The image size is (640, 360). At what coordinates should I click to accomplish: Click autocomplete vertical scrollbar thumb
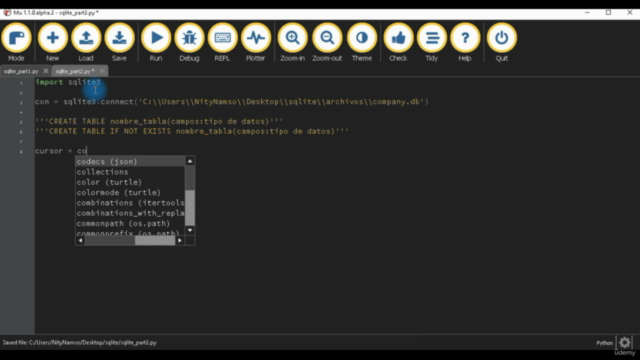click(x=190, y=207)
